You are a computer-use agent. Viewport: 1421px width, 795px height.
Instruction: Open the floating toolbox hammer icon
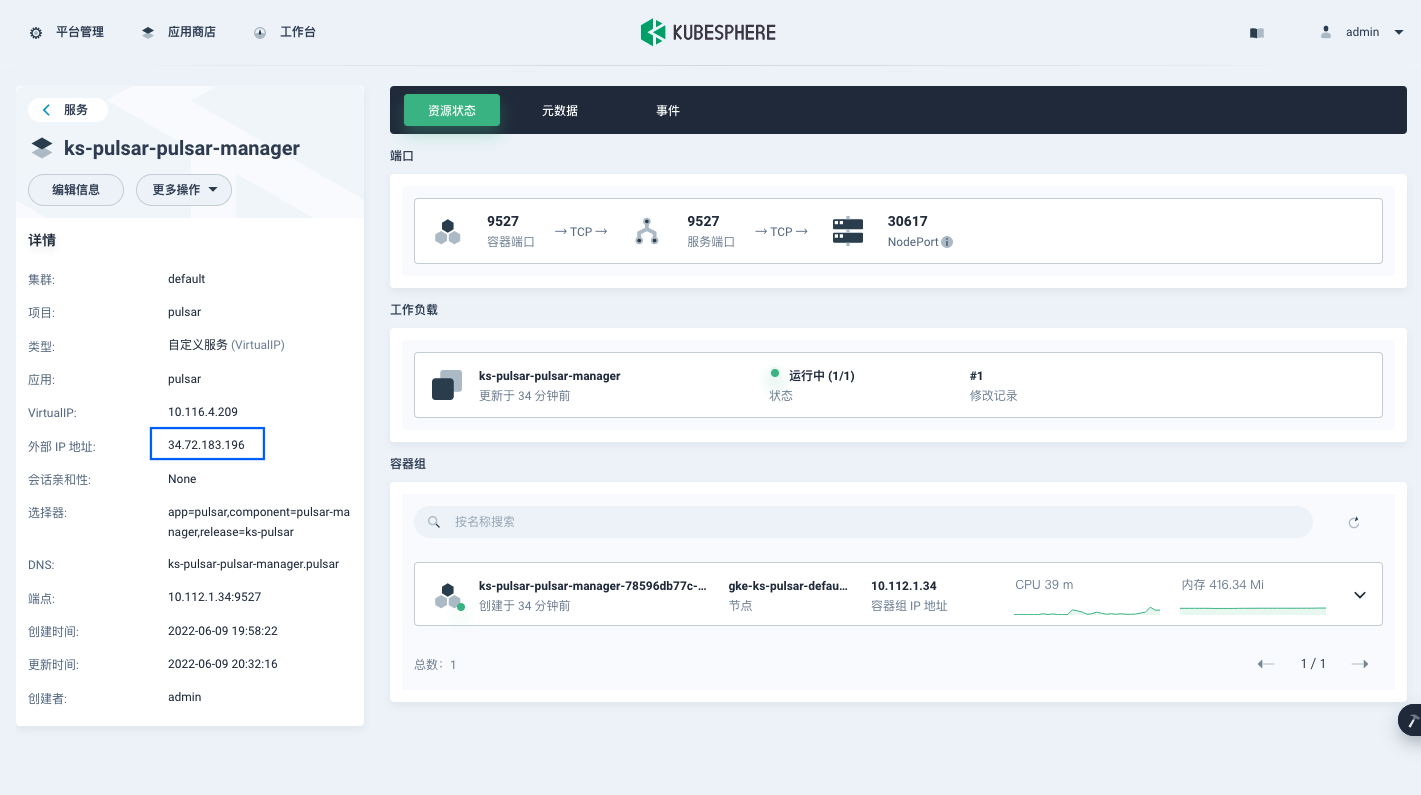[1411, 720]
